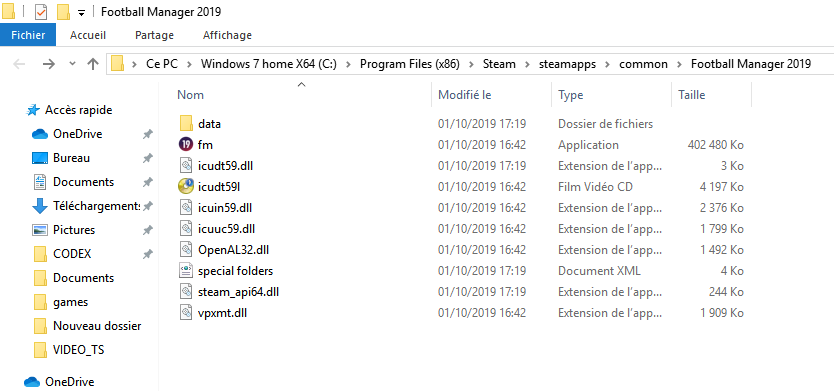The width and height of the screenshot is (834, 391).
Task: Click the Properties icon in quick access toolbar
Action: click(41, 11)
